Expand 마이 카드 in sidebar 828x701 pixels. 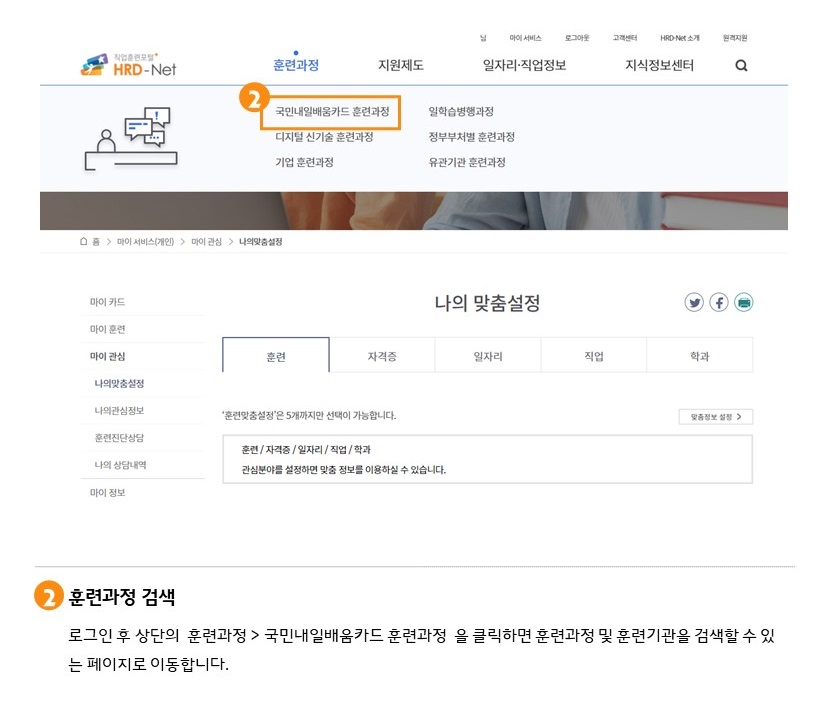(x=108, y=302)
